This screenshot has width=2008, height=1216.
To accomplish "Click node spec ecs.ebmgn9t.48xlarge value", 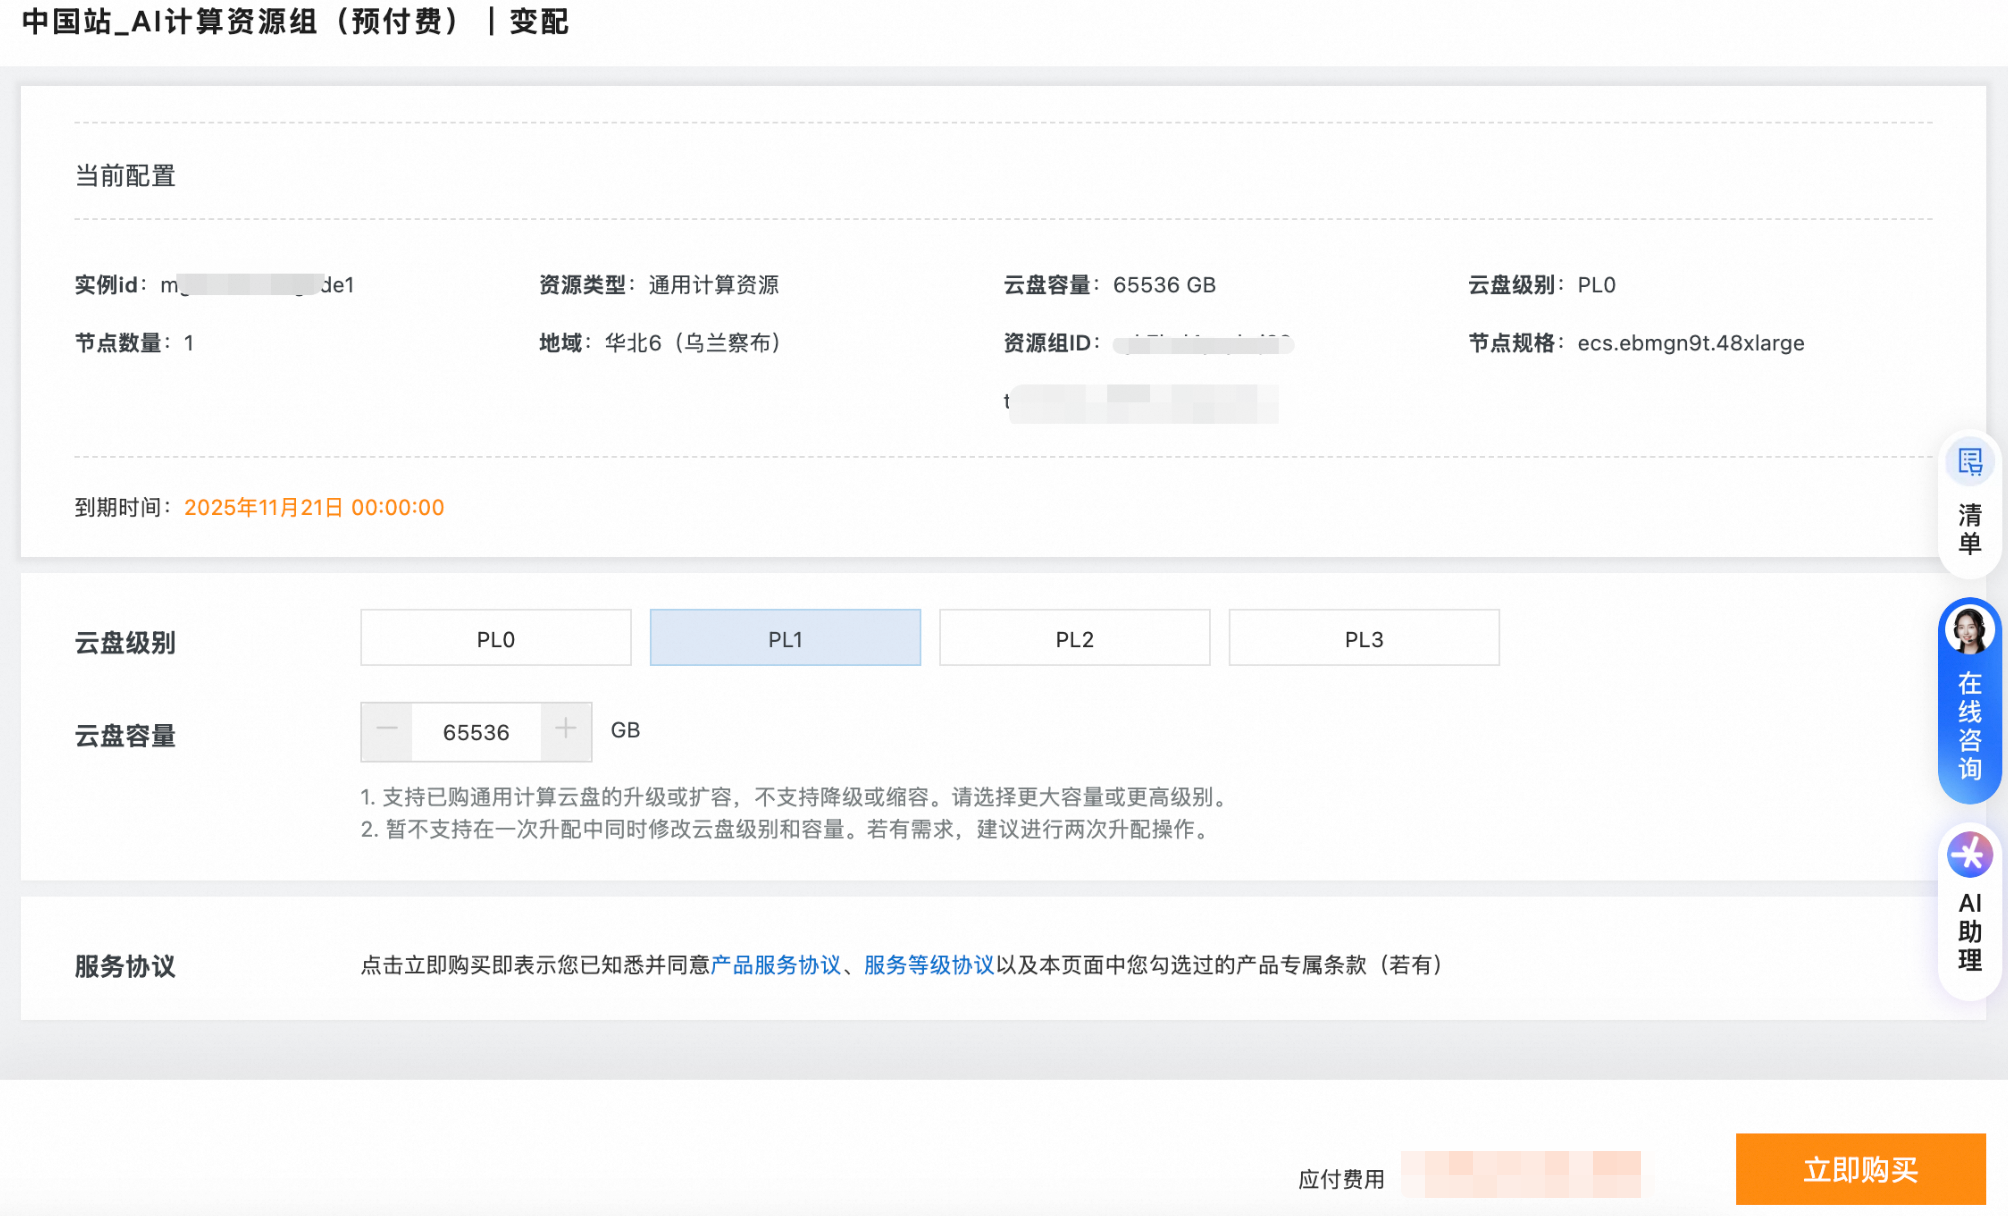I will tap(1690, 343).
